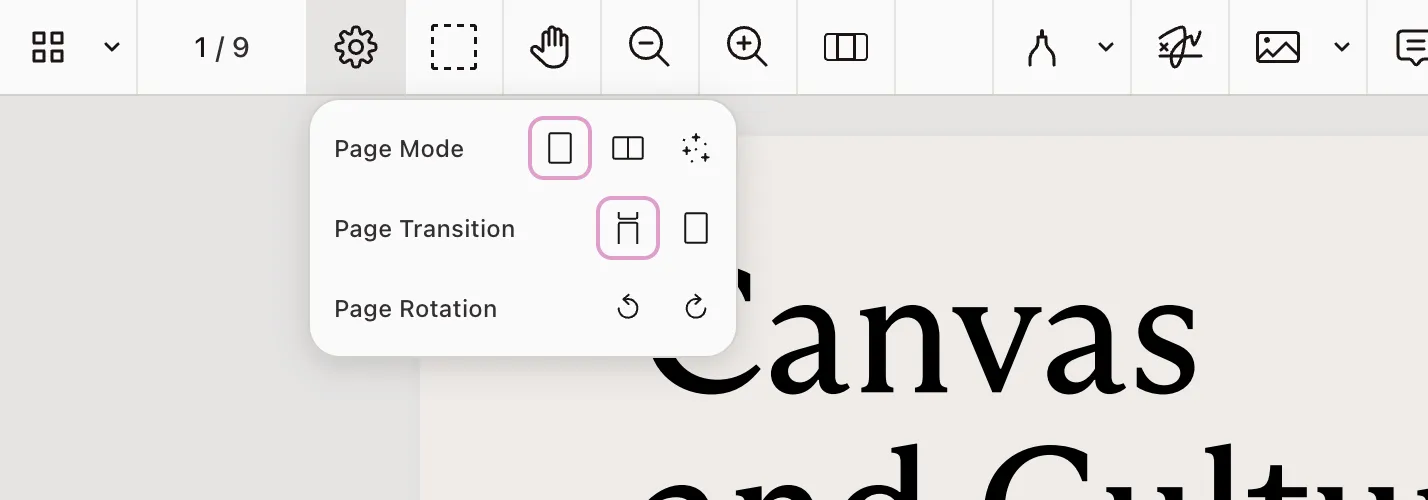The image size is (1428, 500).
Task: Open the comment note tool
Action: [x=1412, y=47]
